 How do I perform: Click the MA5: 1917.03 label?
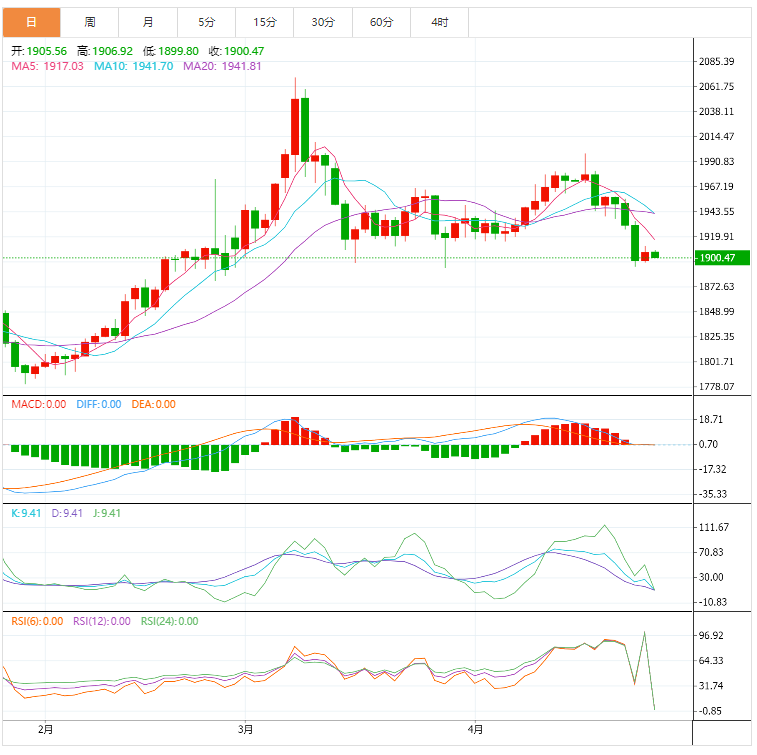[x=47, y=66]
